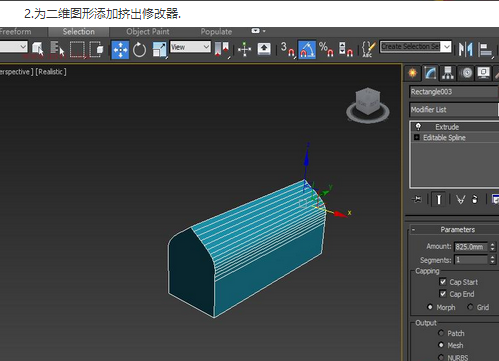Choose the Rectangular Selection Region tool
The width and height of the screenshot is (499, 361).
tap(77, 49)
